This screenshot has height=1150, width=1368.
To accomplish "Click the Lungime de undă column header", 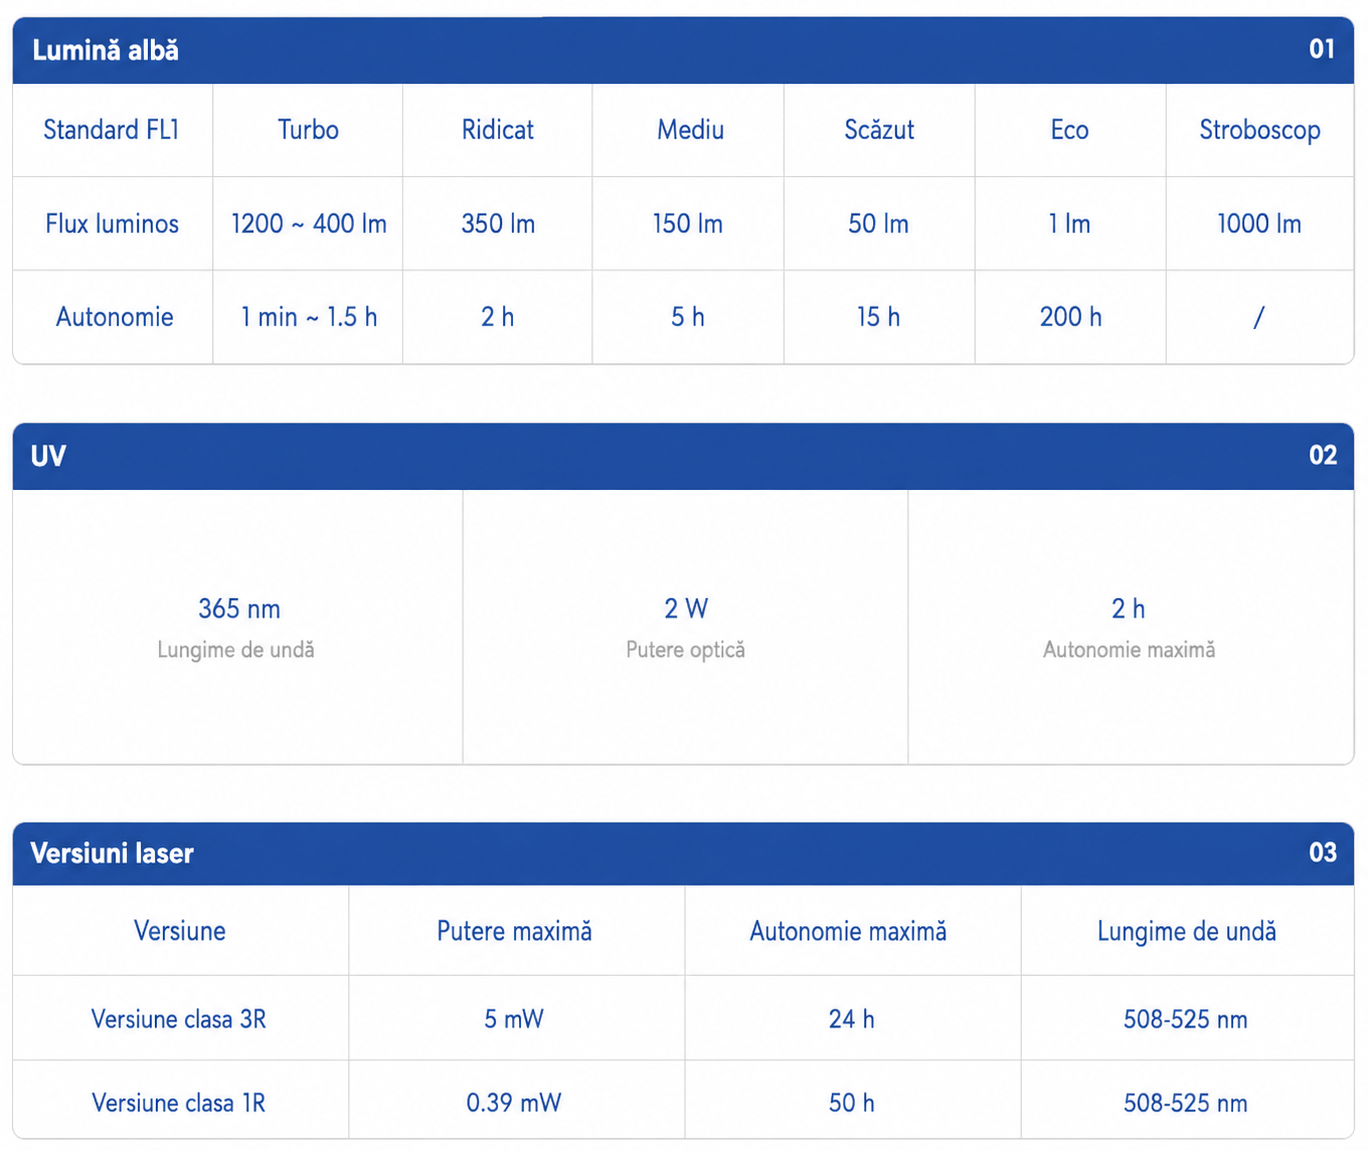I will 1187,932.
